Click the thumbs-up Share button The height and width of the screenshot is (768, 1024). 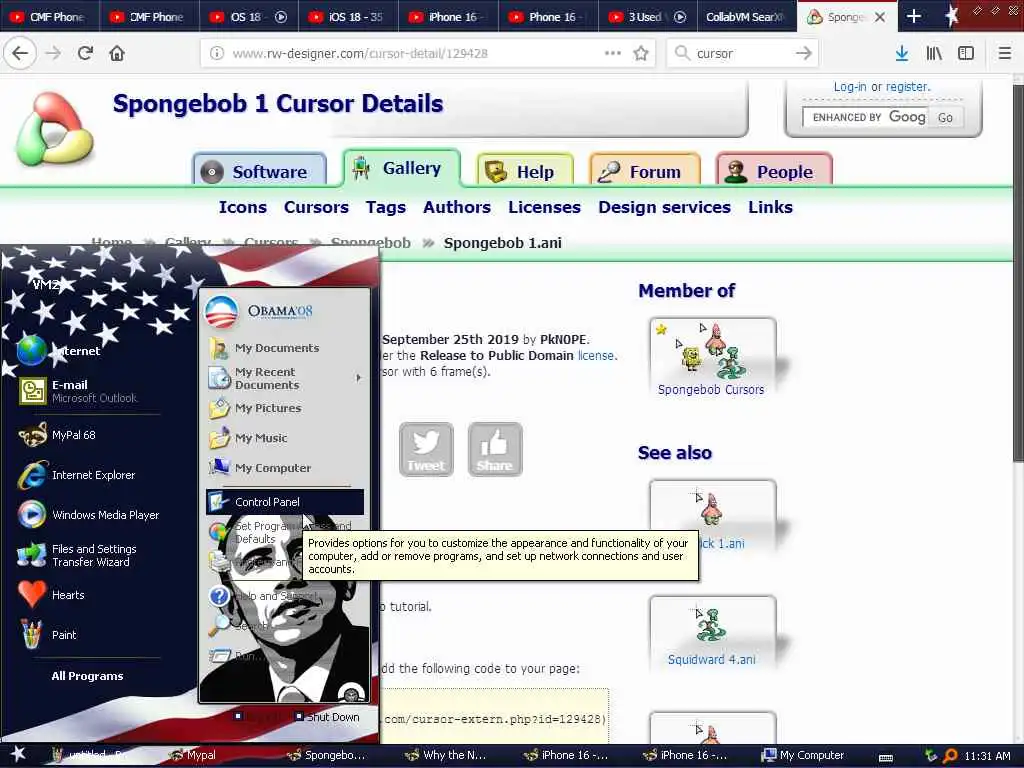(494, 449)
